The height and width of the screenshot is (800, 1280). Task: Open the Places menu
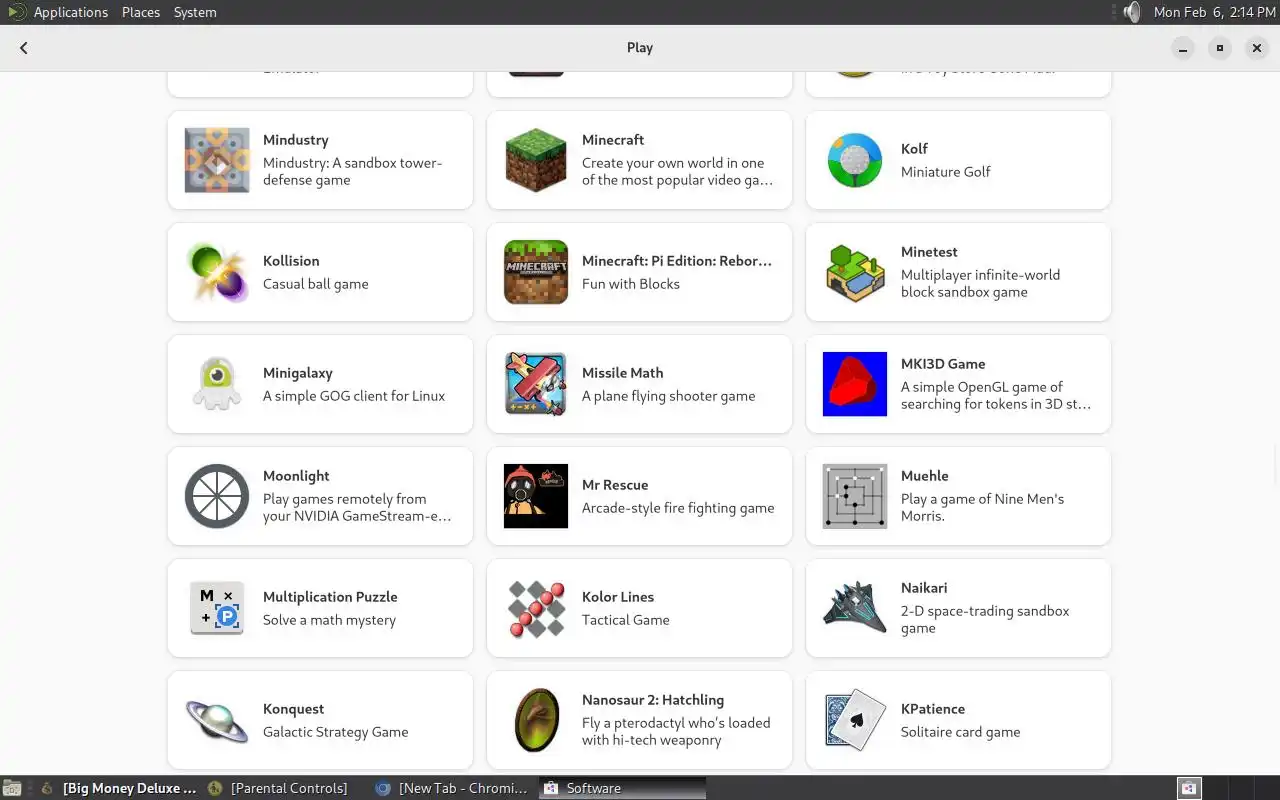(x=141, y=12)
